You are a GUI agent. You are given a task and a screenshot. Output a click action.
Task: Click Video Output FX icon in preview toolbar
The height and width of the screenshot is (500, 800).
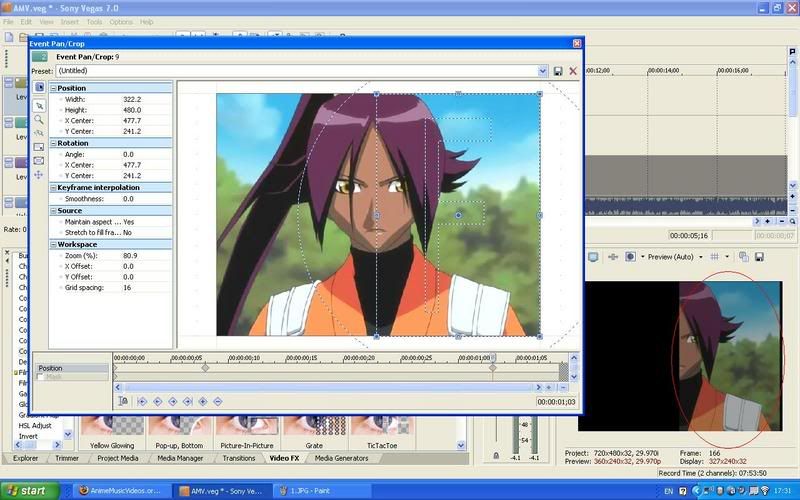pyautogui.click(x=613, y=257)
